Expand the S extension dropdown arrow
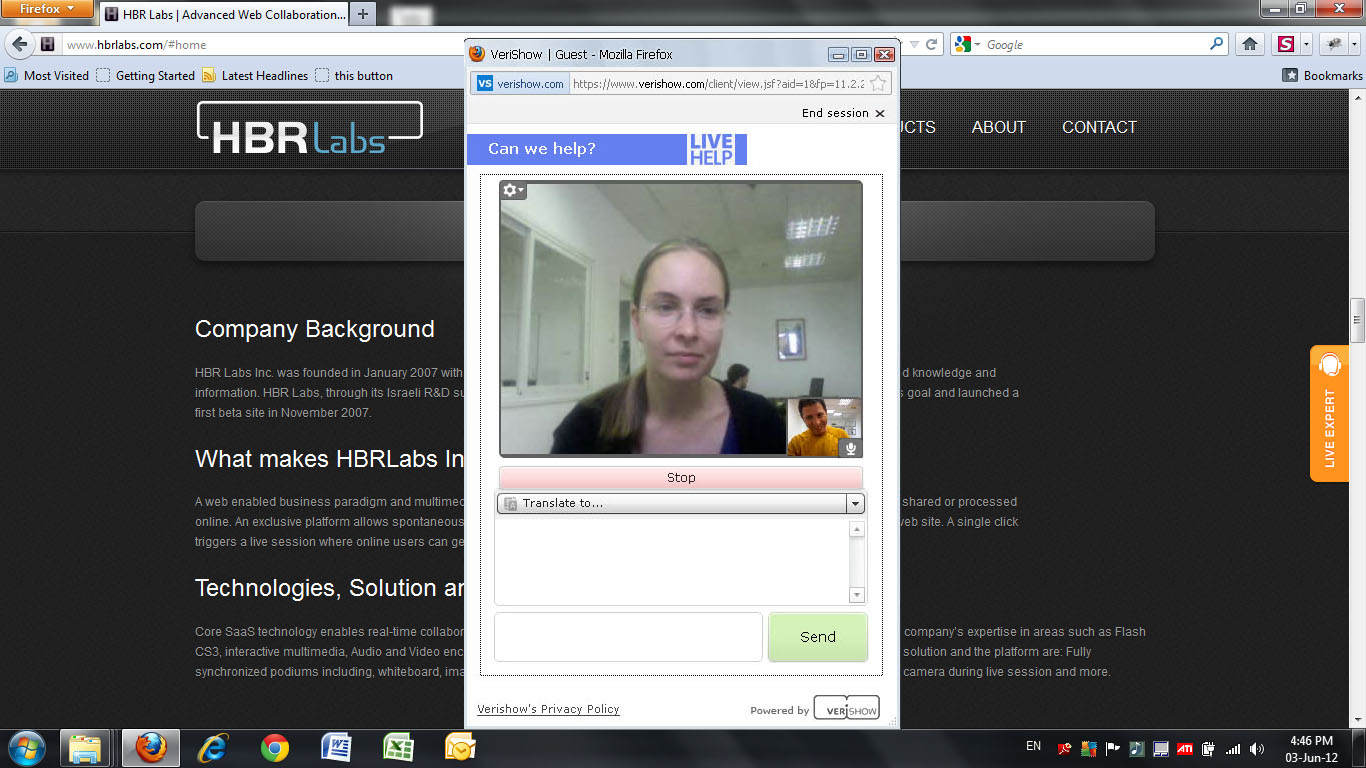The image size is (1366, 768). pyautogui.click(x=1306, y=44)
